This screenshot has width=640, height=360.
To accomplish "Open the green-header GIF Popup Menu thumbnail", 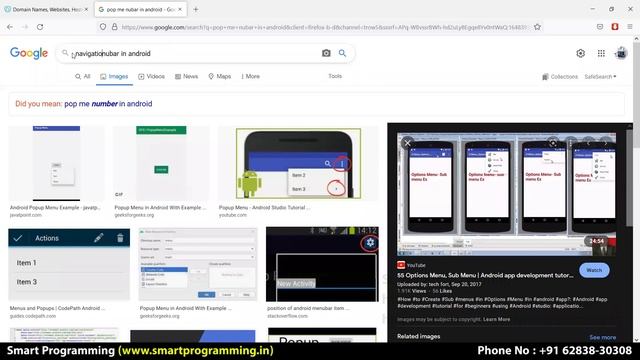I will click(x=161, y=163).
